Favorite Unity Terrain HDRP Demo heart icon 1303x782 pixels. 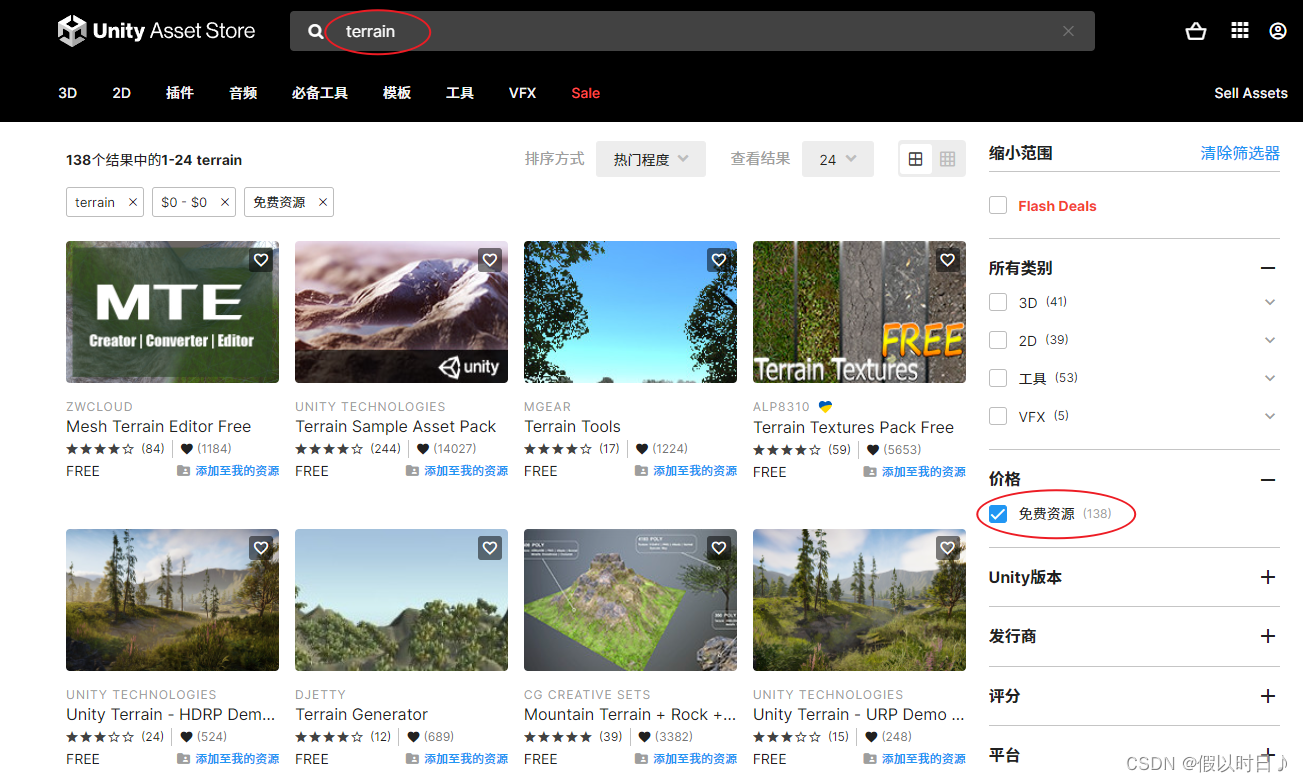point(261,548)
